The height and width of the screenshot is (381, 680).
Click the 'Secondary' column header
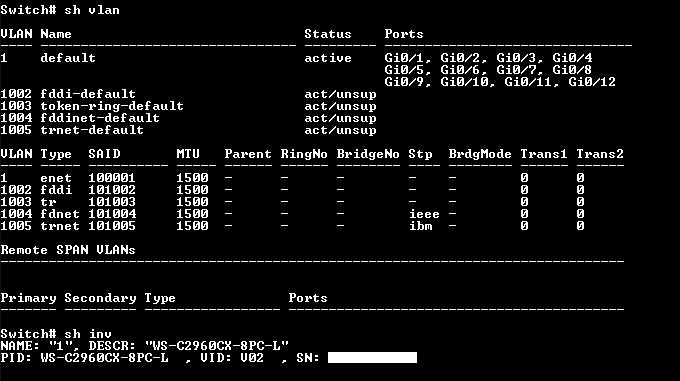tap(100, 298)
